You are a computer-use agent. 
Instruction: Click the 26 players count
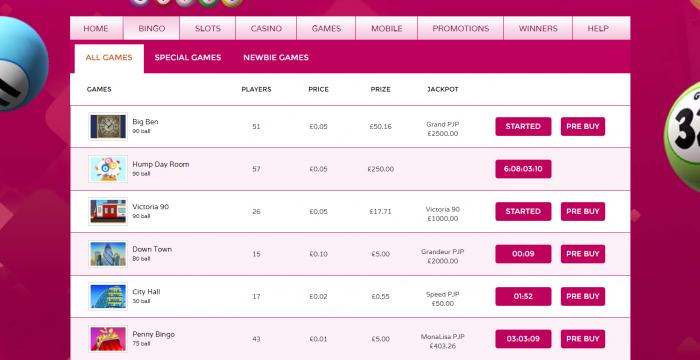pos(256,211)
